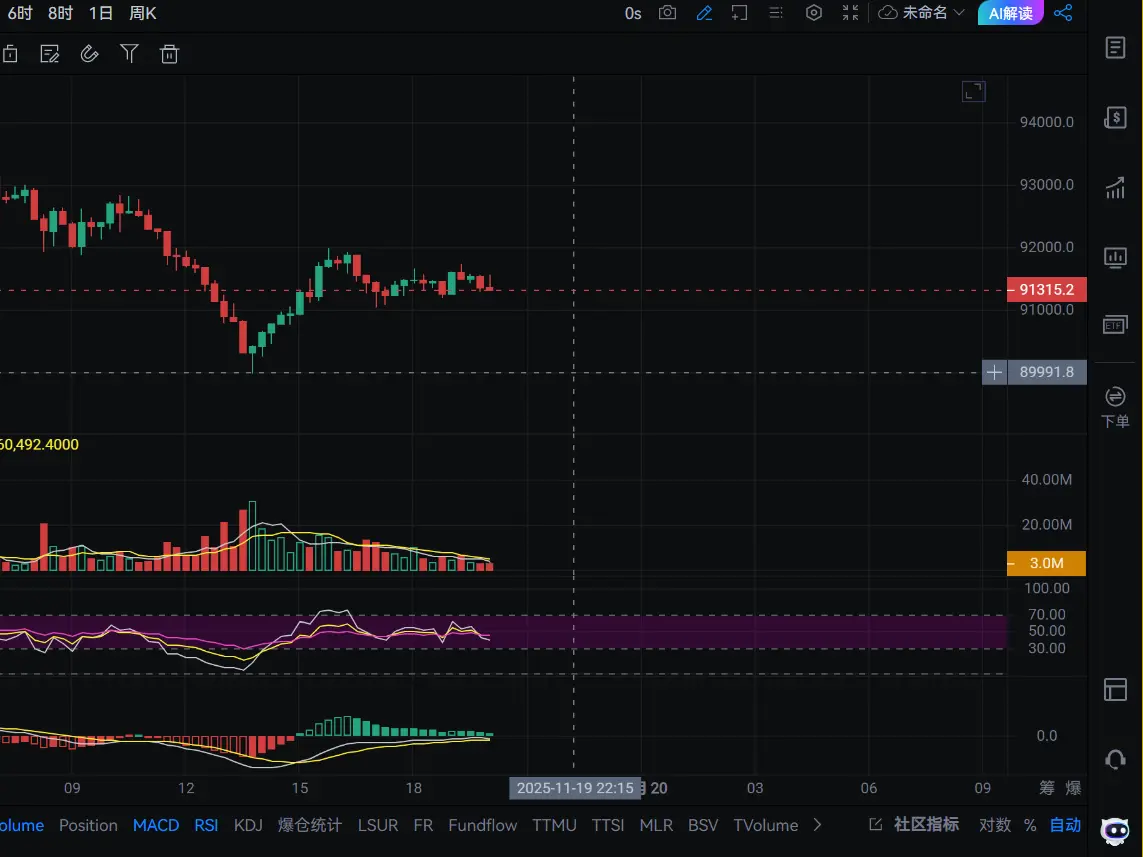Enable the TTMU indicator
Screen dimensions: 1143x857
[554, 825]
